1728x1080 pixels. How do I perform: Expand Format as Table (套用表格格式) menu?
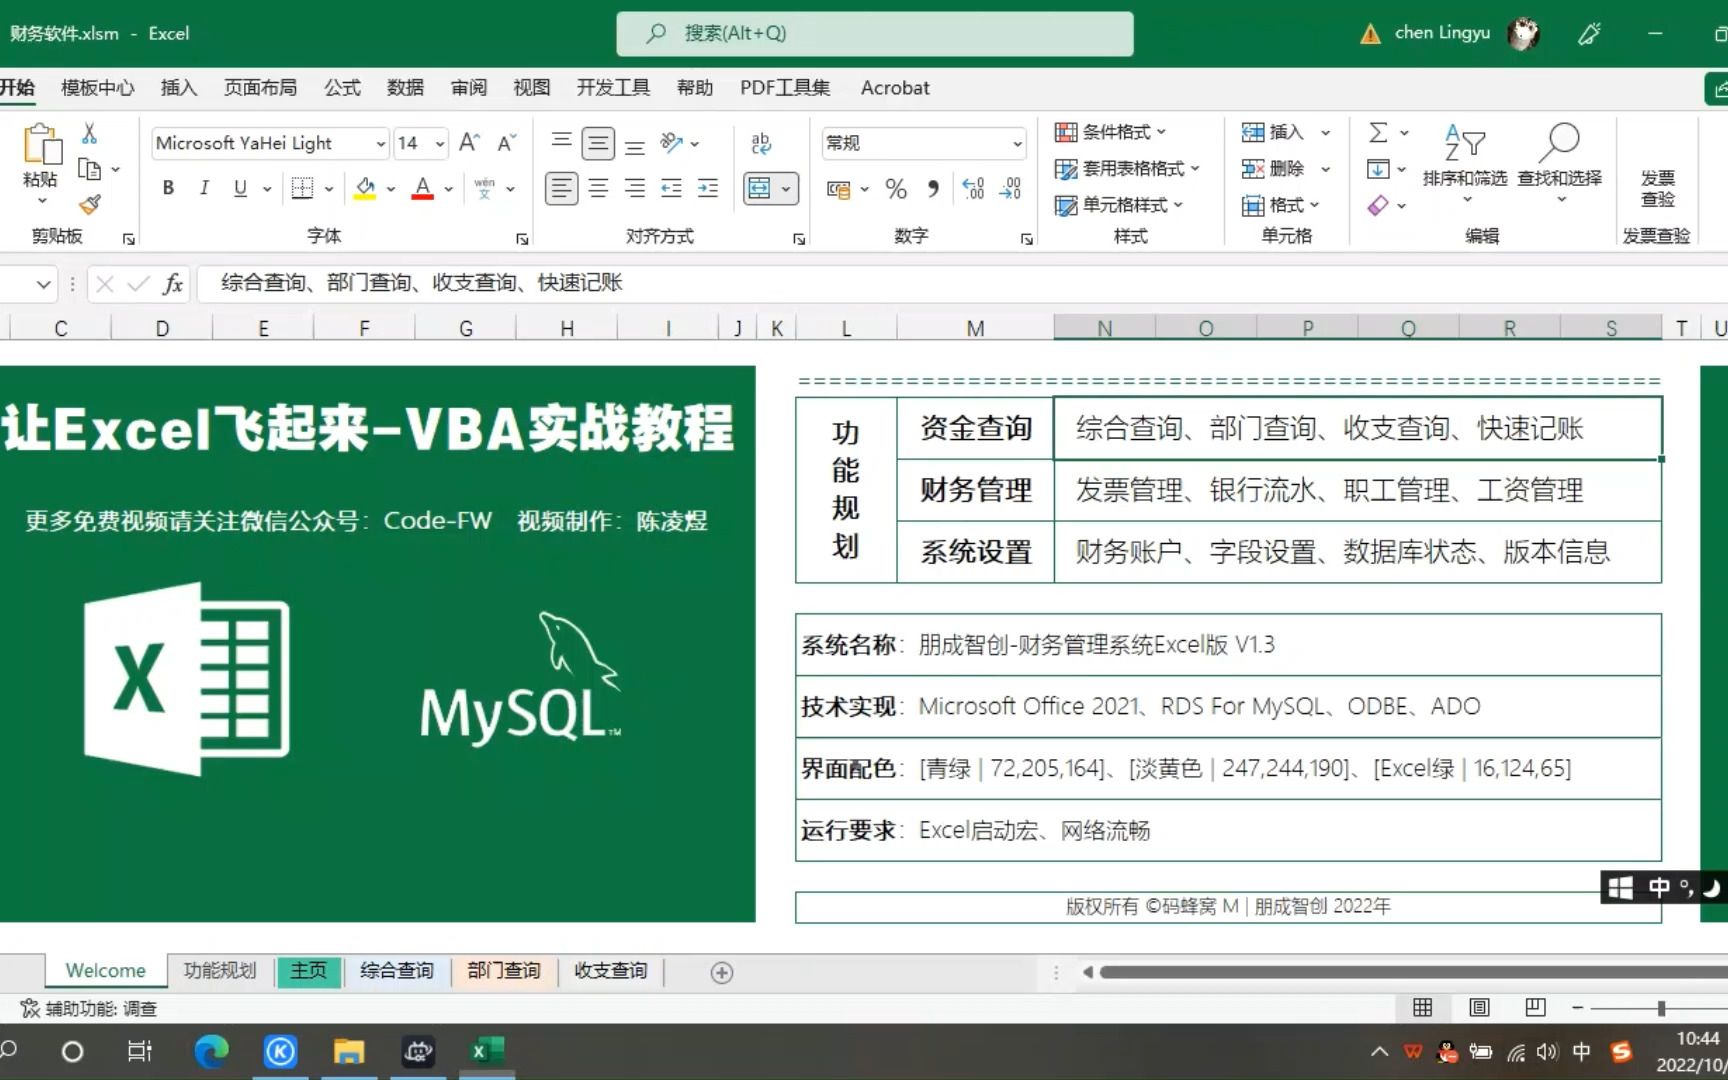click(1127, 169)
